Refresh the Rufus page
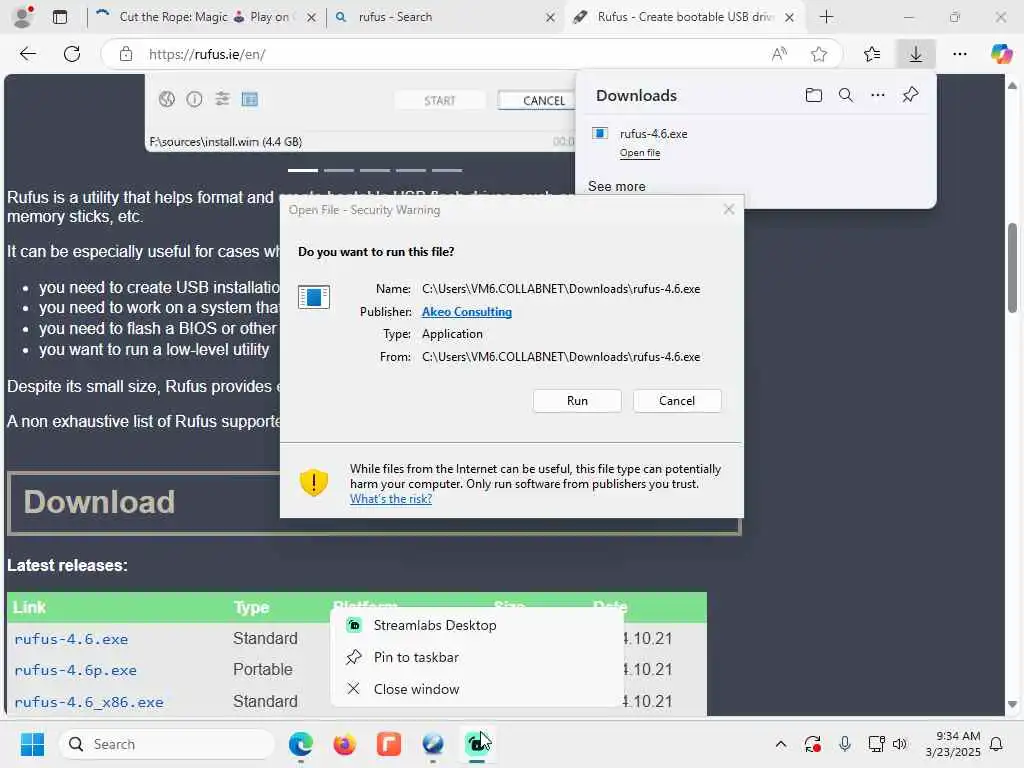 point(72,54)
